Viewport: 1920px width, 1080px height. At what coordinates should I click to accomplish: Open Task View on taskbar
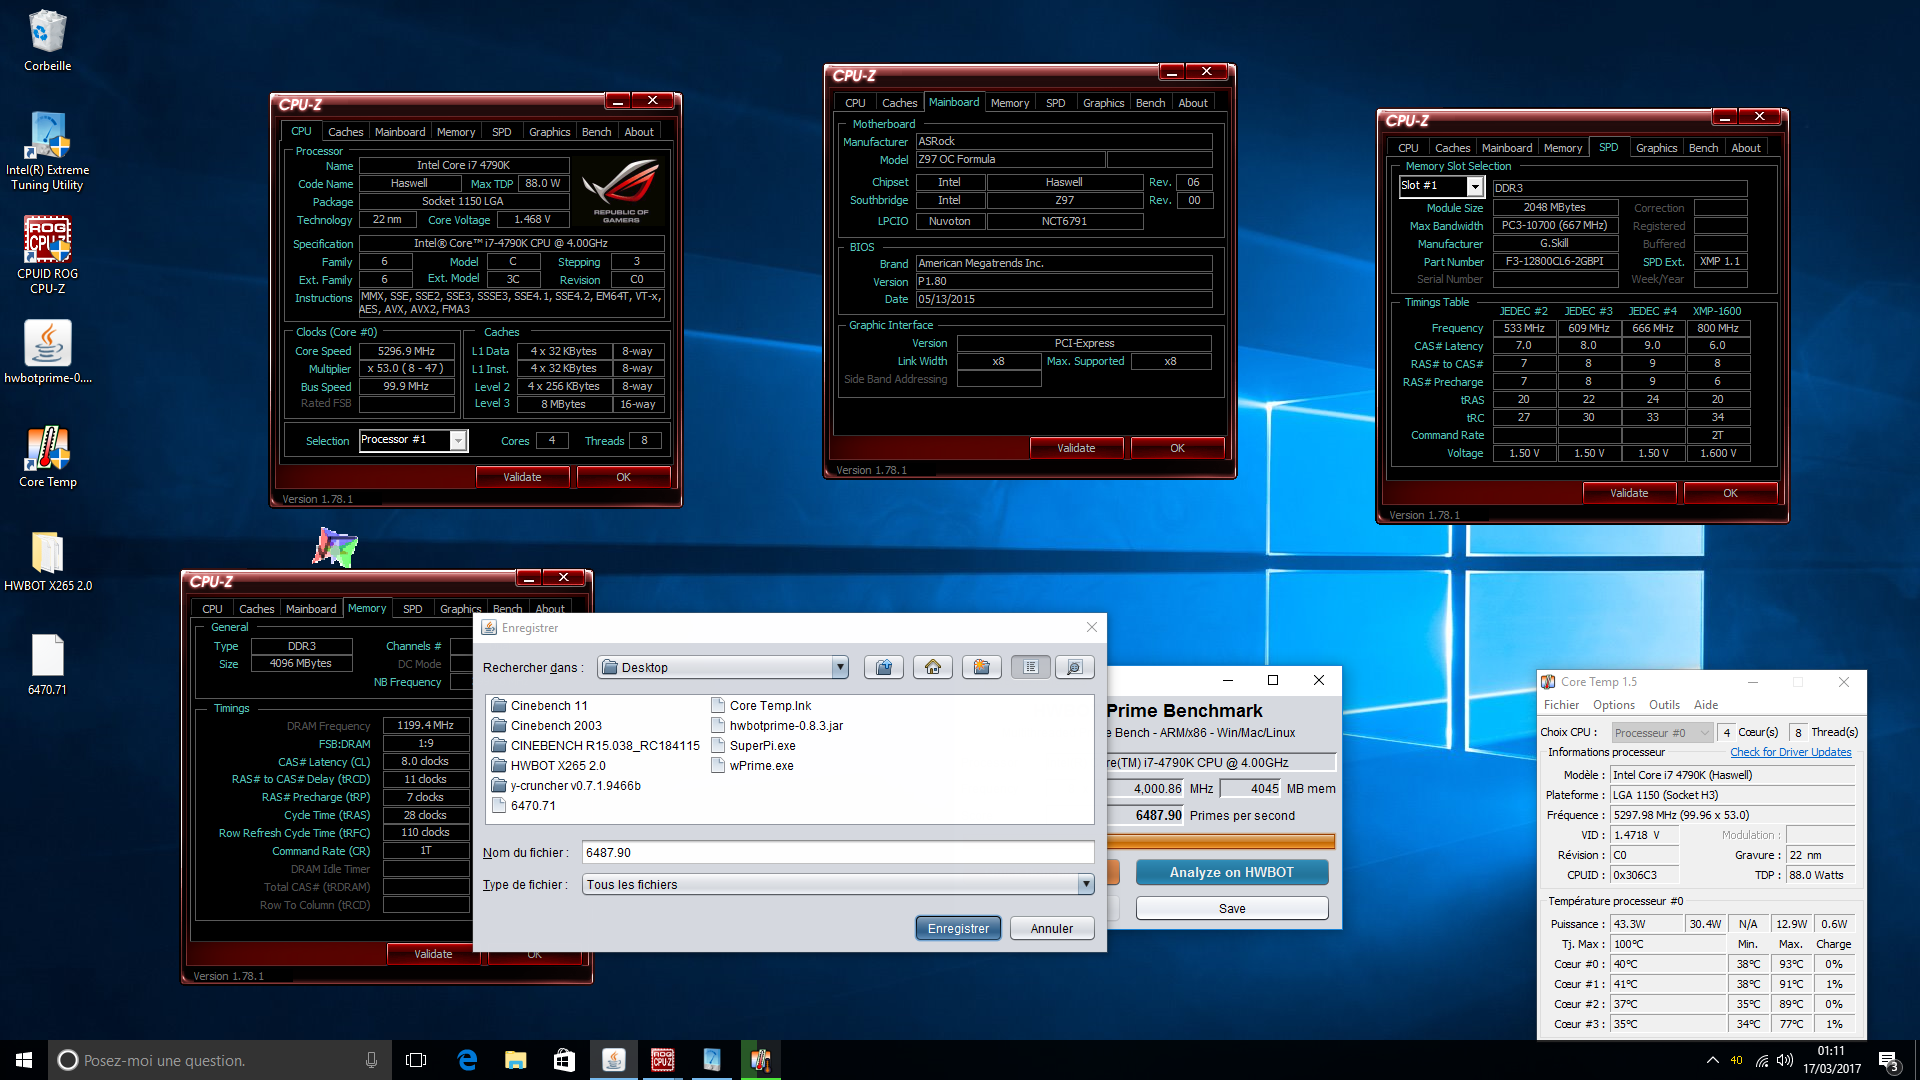pos(416,1060)
